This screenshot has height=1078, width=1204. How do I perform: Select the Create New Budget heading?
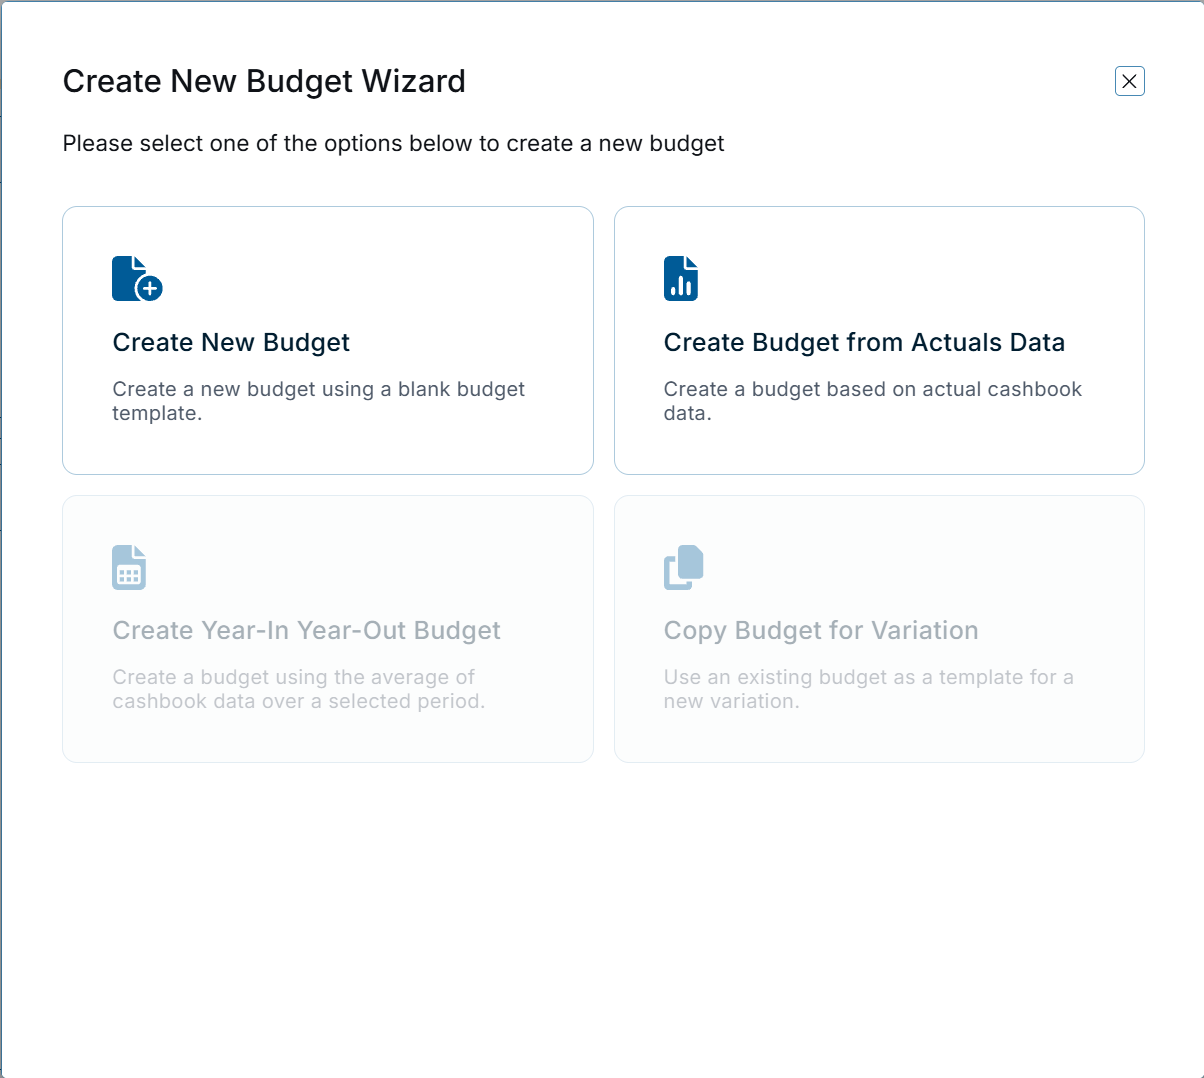pos(231,342)
